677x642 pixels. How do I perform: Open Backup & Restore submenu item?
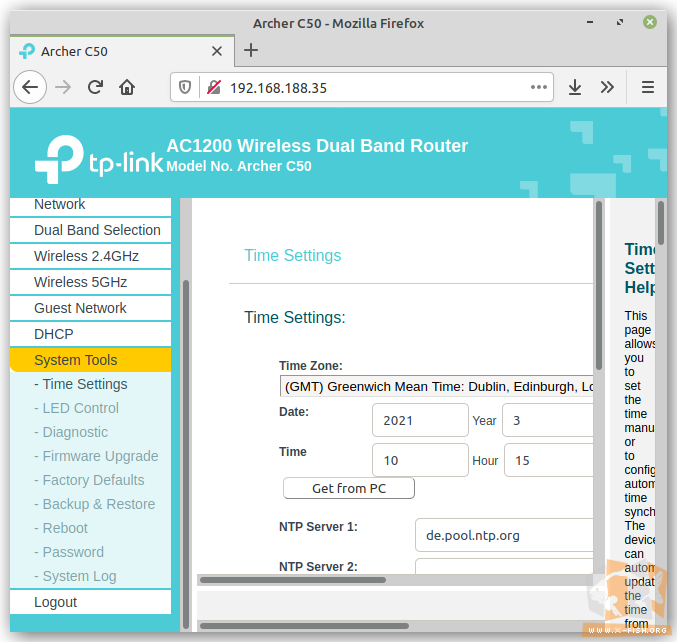click(95, 504)
